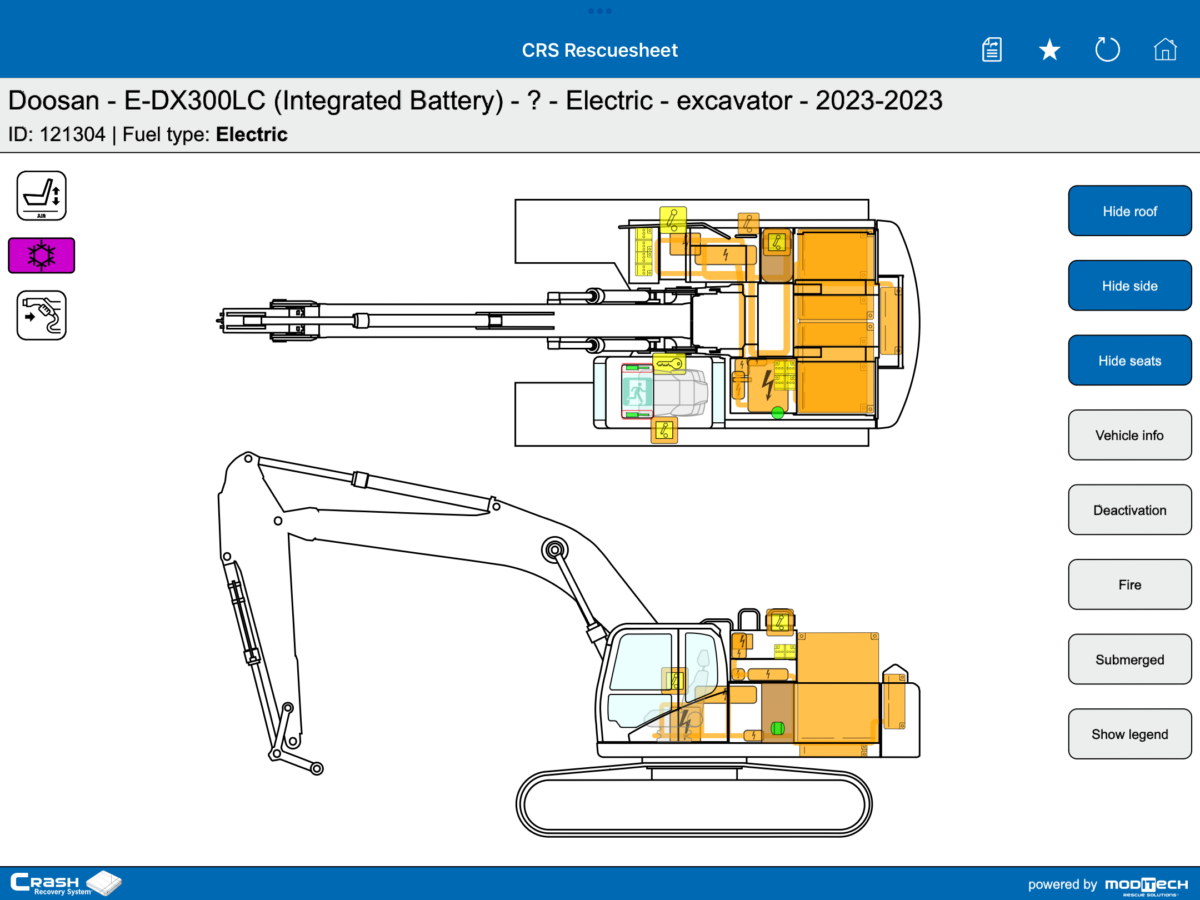
Task: Click the CRS Rescuesheet title bar
Action: pos(600,49)
